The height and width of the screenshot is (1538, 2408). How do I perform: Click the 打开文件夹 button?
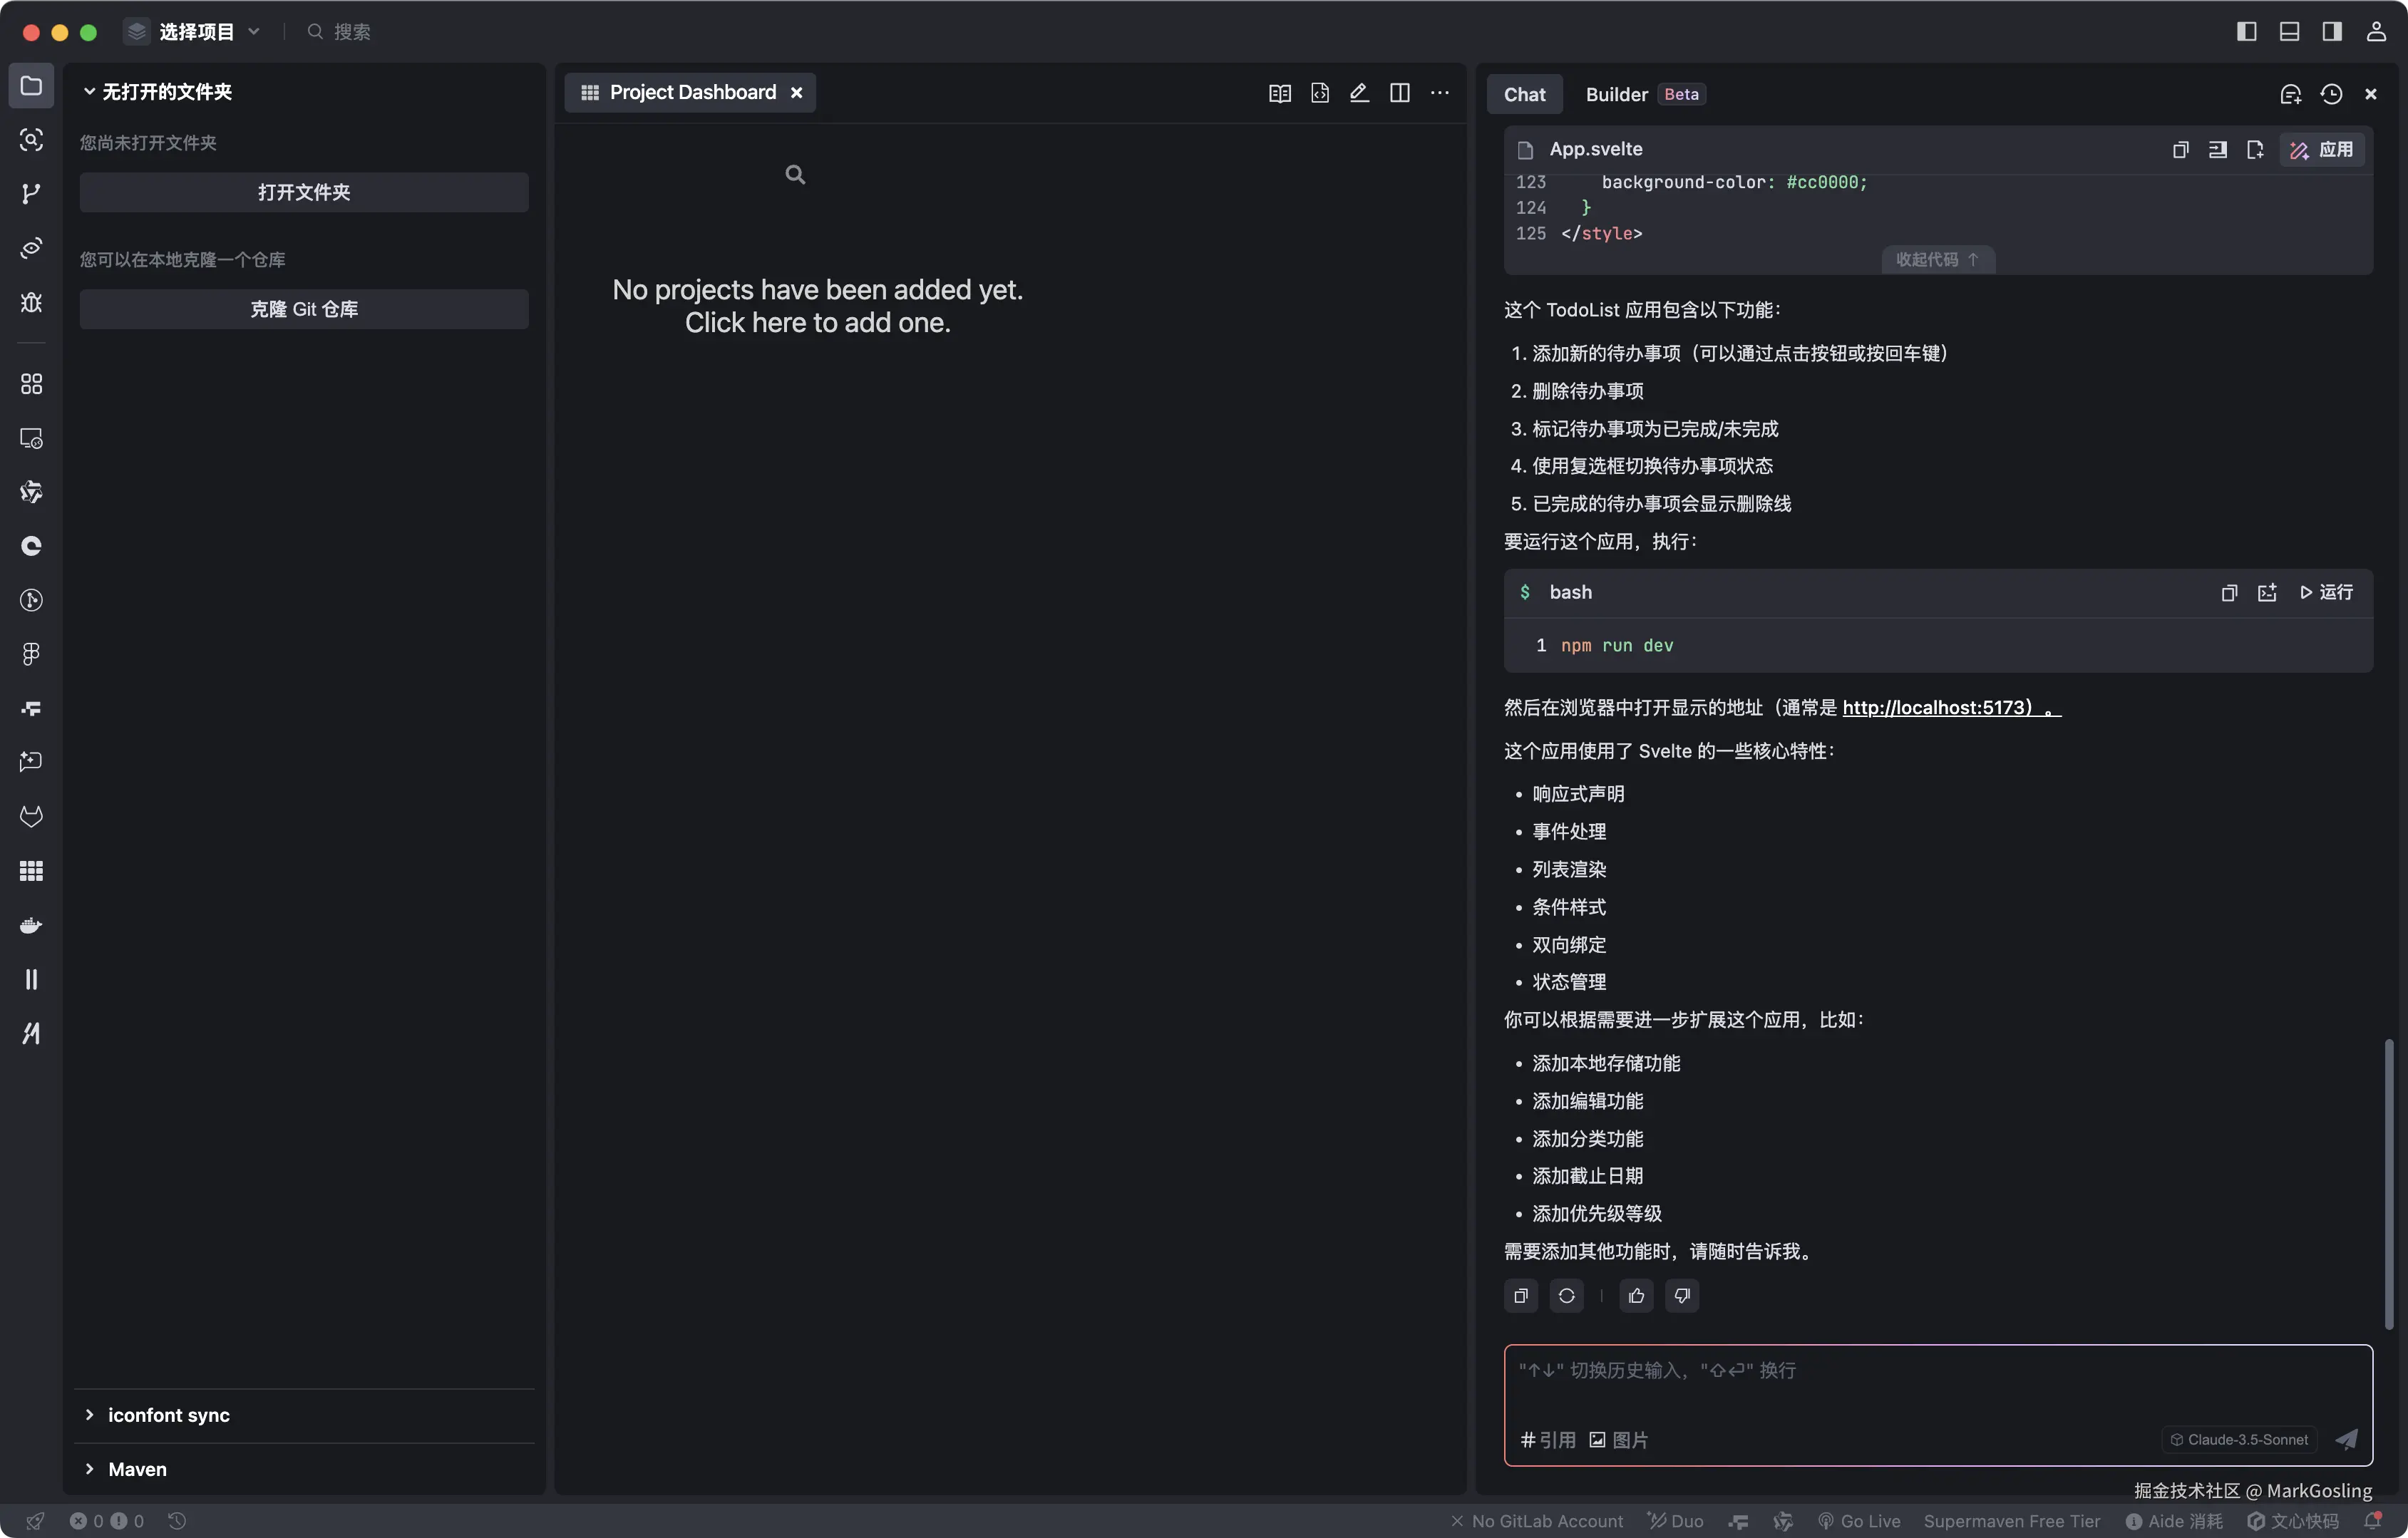[x=303, y=192]
